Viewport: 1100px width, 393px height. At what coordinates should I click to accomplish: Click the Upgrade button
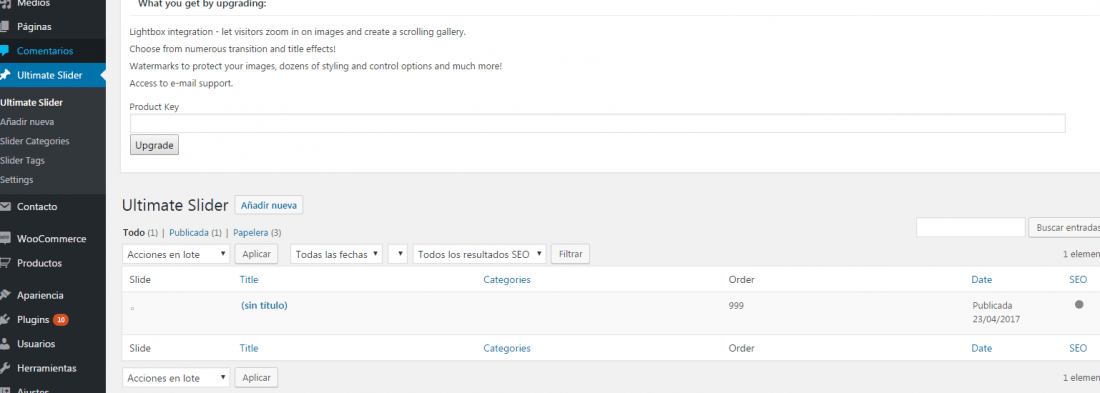click(x=154, y=145)
